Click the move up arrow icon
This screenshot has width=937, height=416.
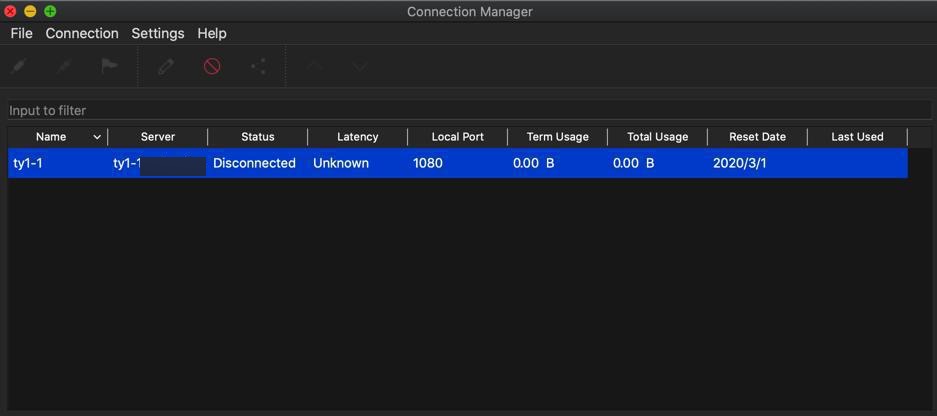point(314,66)
